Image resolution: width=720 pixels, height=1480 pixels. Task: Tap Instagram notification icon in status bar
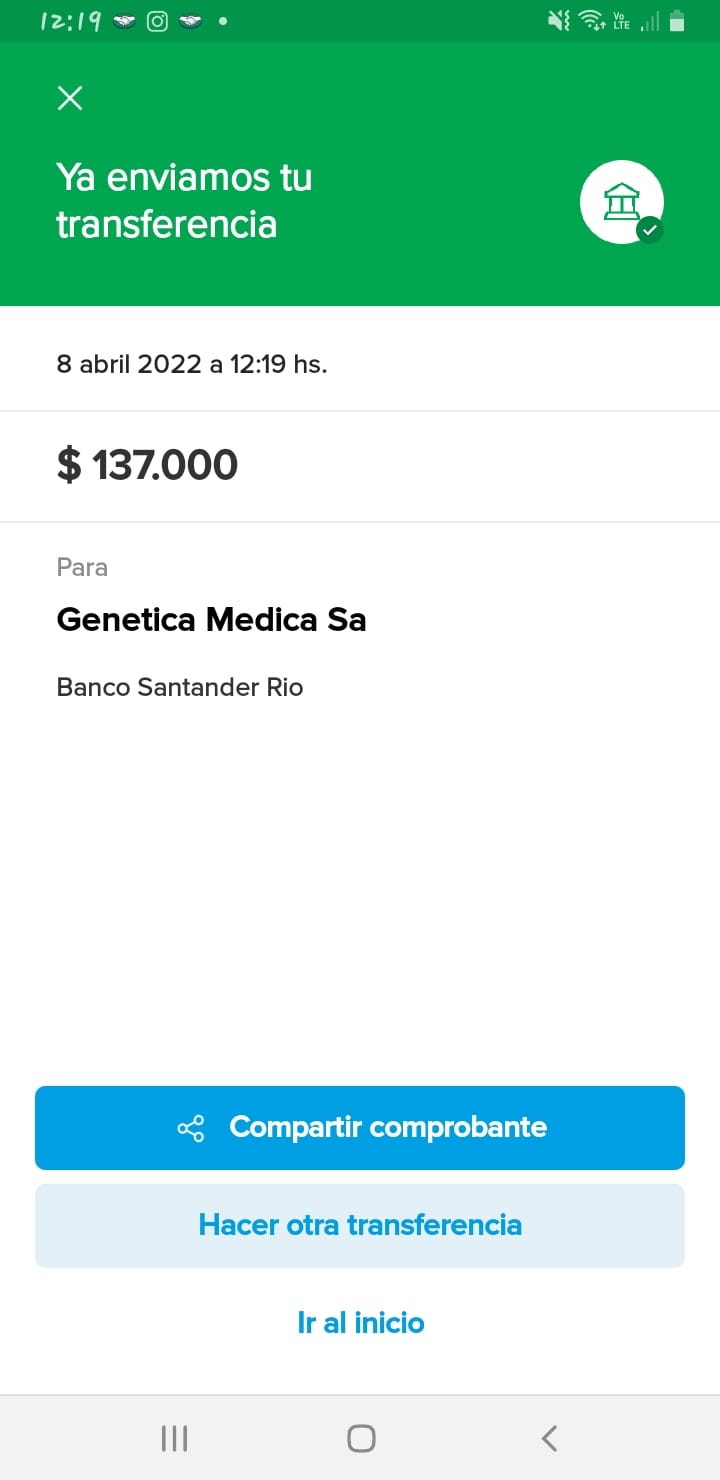pyautogui.click(x=157, y=21)
